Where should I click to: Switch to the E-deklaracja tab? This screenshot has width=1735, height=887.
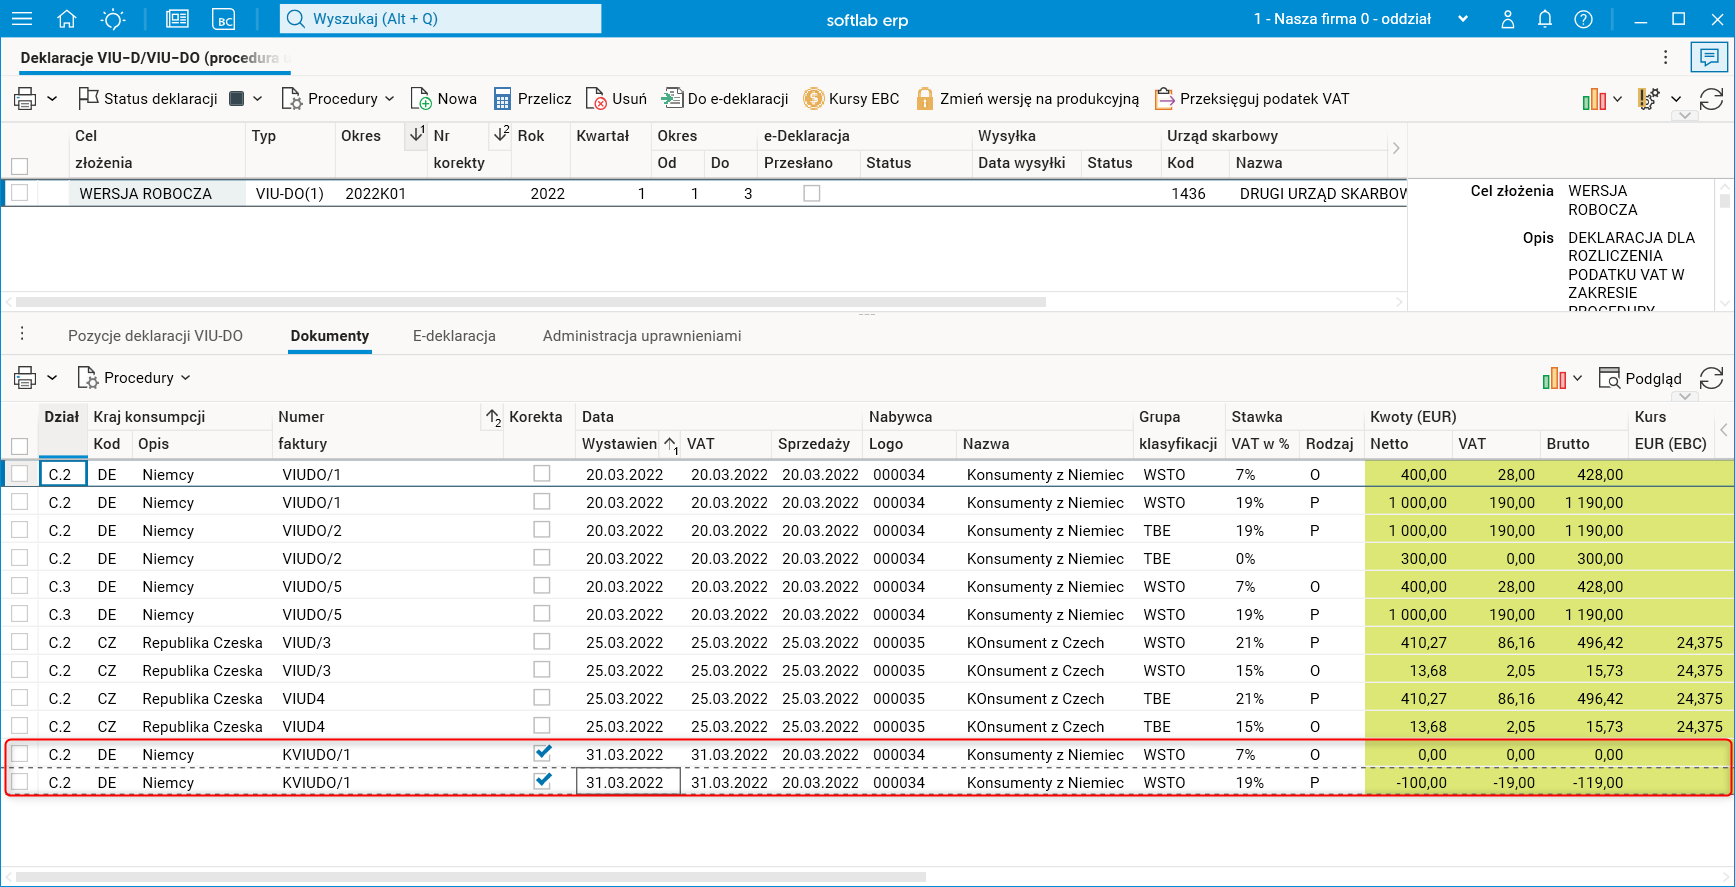[x=454, y=336]
